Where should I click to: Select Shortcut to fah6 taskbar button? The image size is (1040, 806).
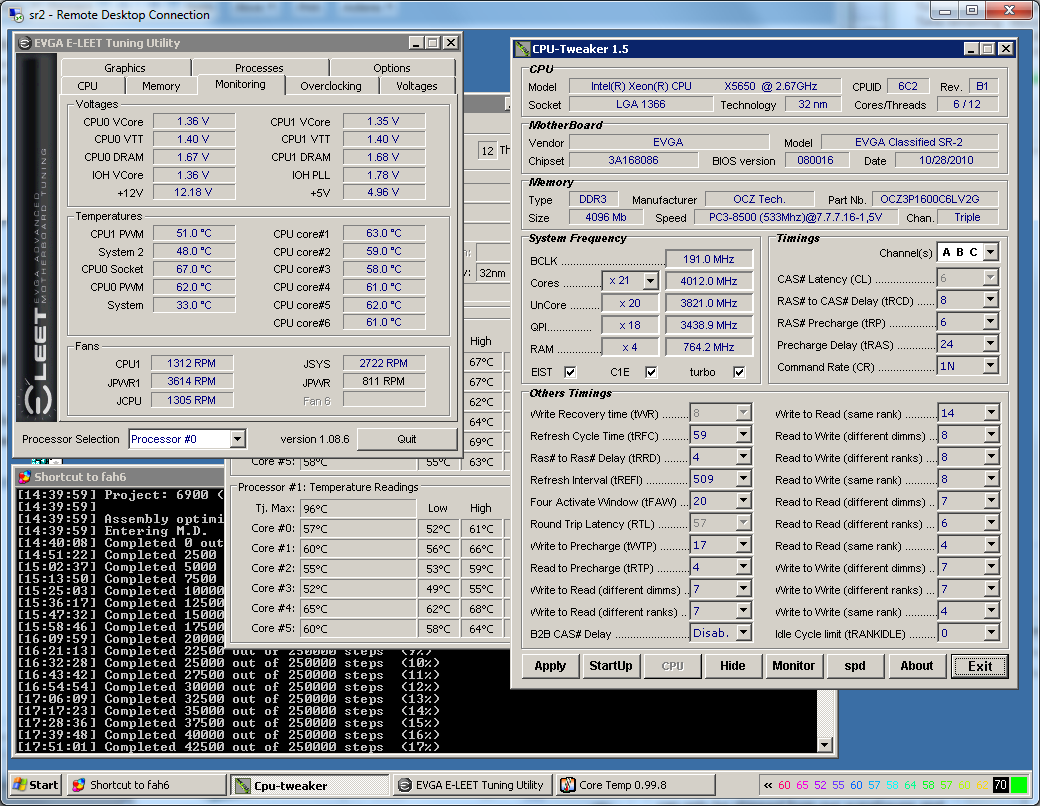(147, 785)
